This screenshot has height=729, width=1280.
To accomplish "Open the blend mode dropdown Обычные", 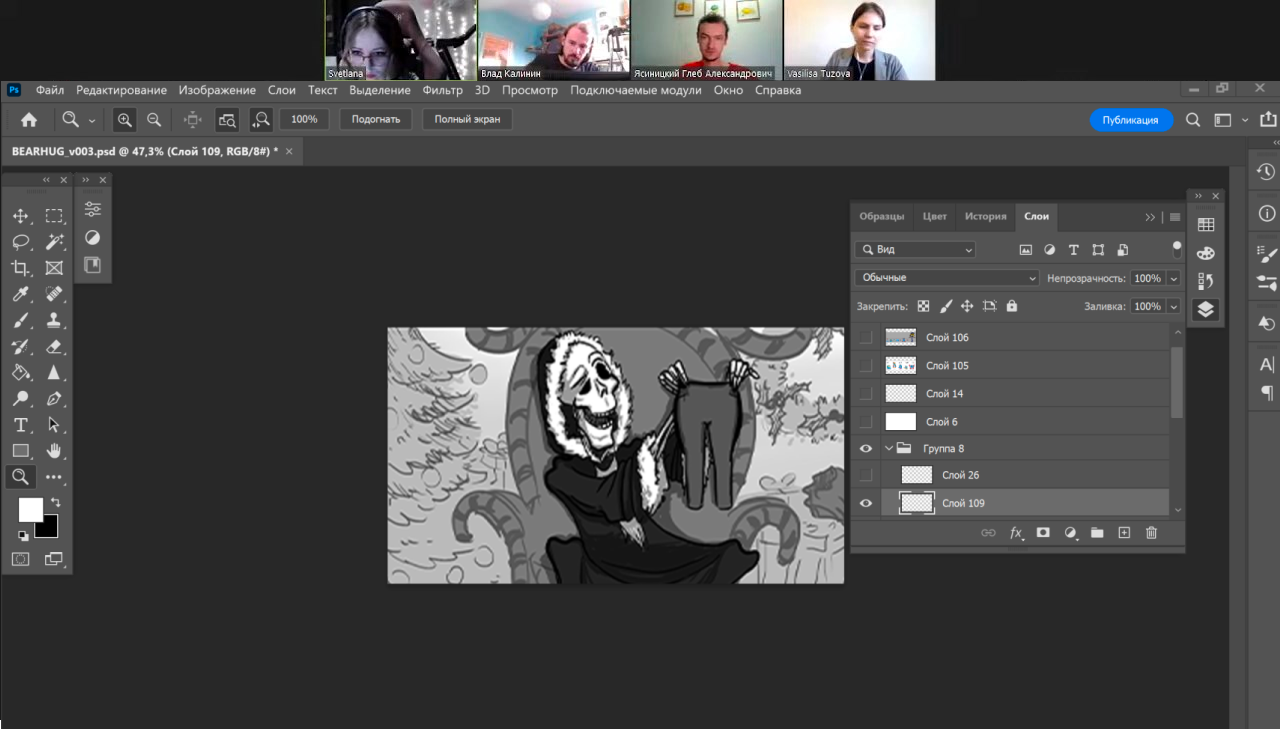I will (947, 278).
